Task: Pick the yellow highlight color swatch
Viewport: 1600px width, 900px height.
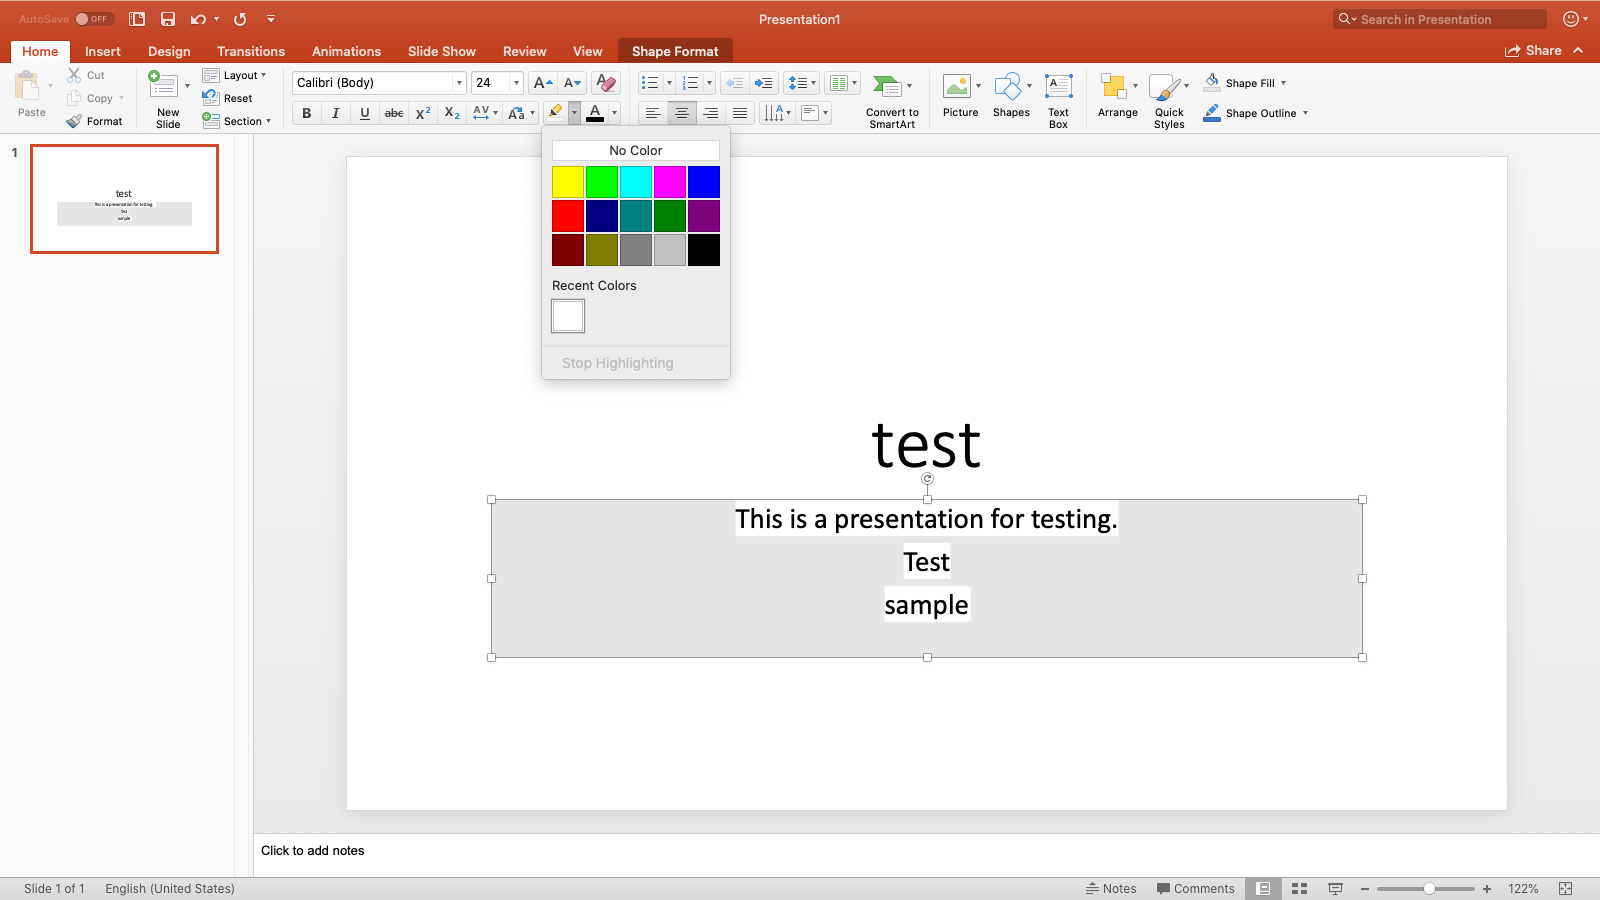Action: click(x=568, y=182)
